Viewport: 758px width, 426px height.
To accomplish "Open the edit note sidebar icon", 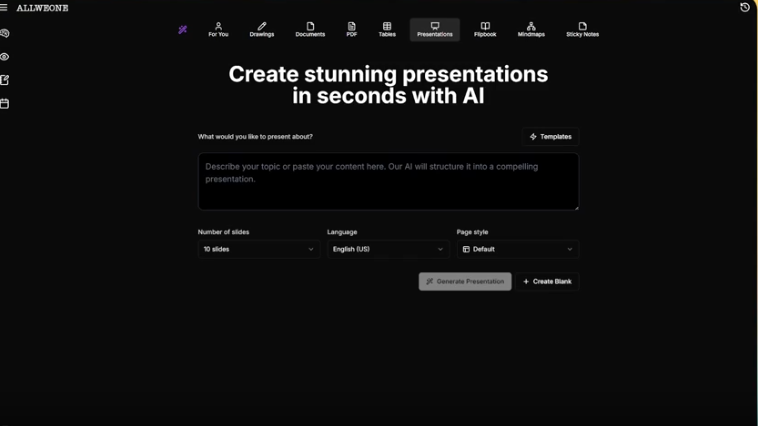I will tap(5, 80).
